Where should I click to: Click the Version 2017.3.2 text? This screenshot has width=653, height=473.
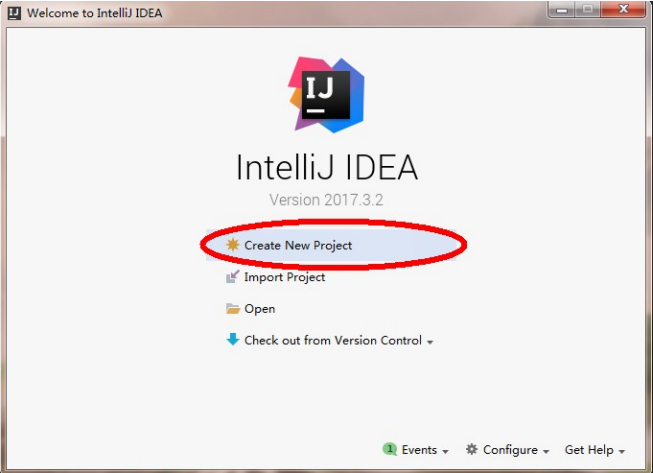coord(326,200)
